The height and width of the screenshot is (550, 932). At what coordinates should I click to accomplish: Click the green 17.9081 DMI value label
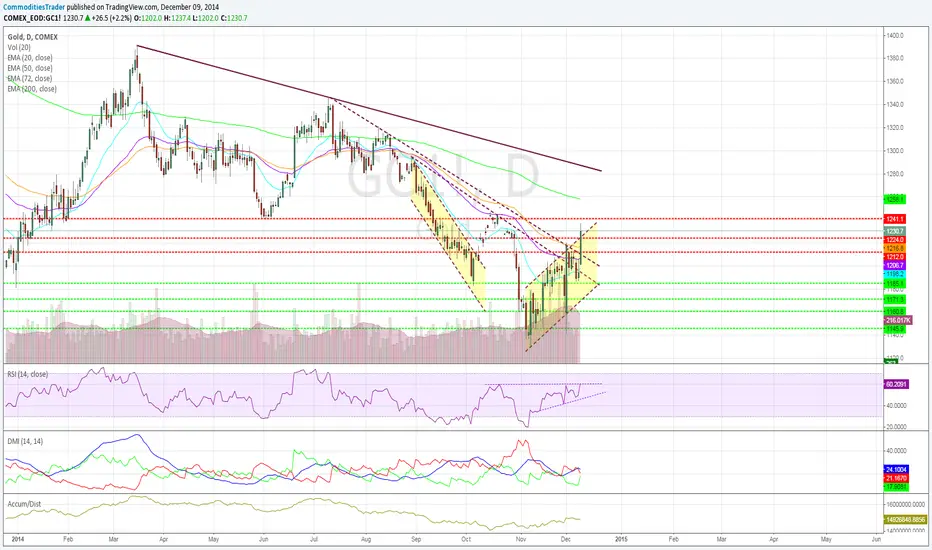[x=896, y=487]
